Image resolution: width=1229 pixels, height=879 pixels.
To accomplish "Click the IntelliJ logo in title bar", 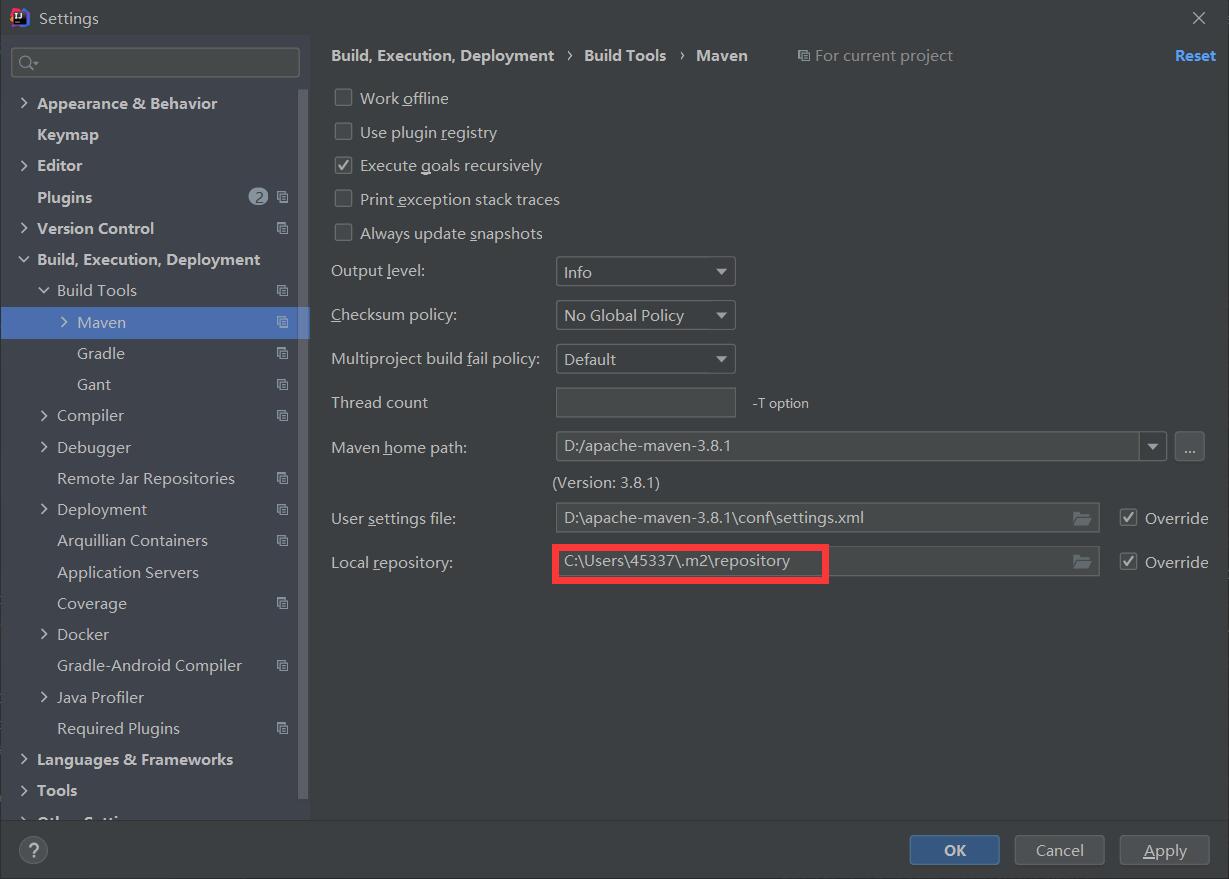I will click(19, 18).
